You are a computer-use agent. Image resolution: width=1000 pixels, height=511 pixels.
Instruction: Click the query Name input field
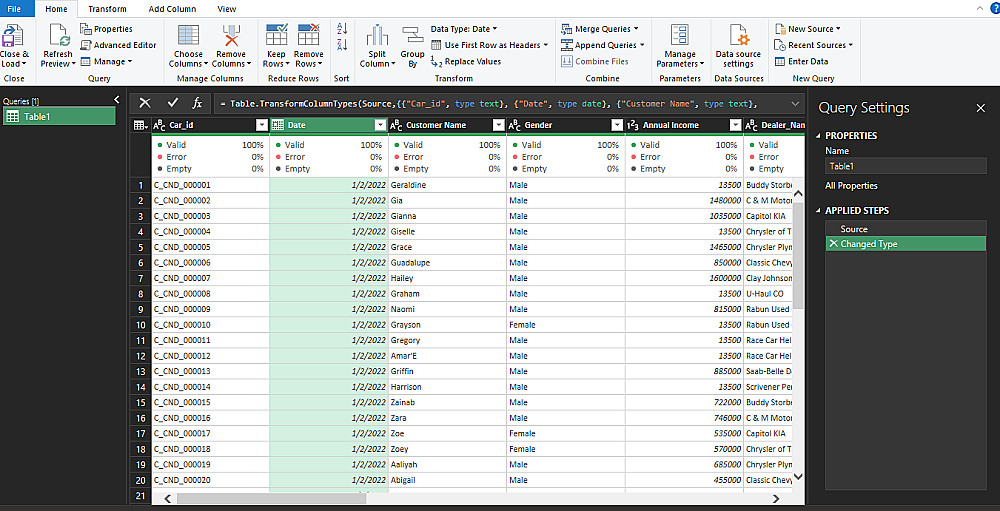pos(906,166)
